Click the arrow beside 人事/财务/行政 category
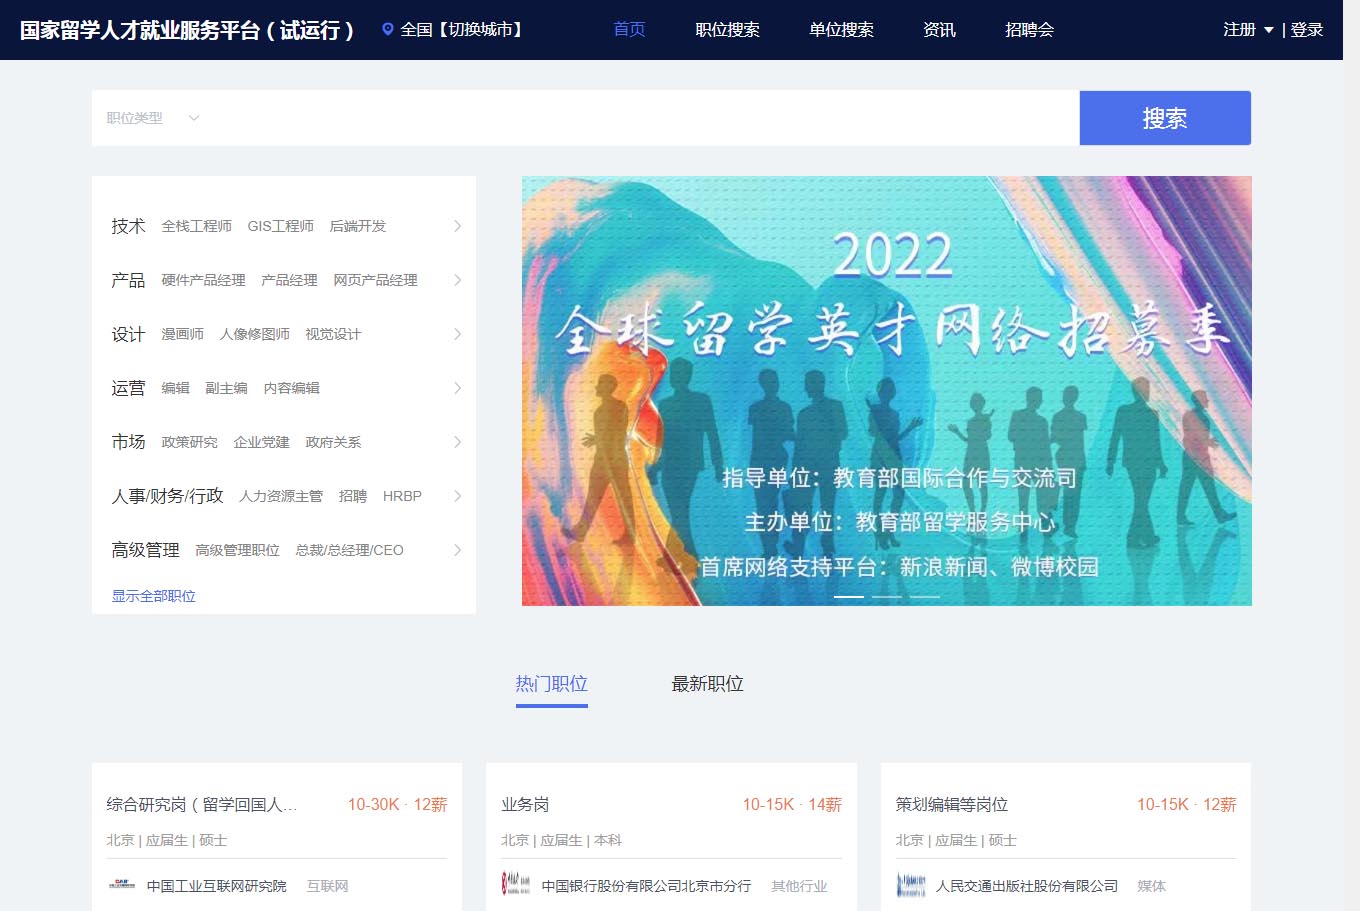The image size is (1360, 911). click(x=457, y=495)
